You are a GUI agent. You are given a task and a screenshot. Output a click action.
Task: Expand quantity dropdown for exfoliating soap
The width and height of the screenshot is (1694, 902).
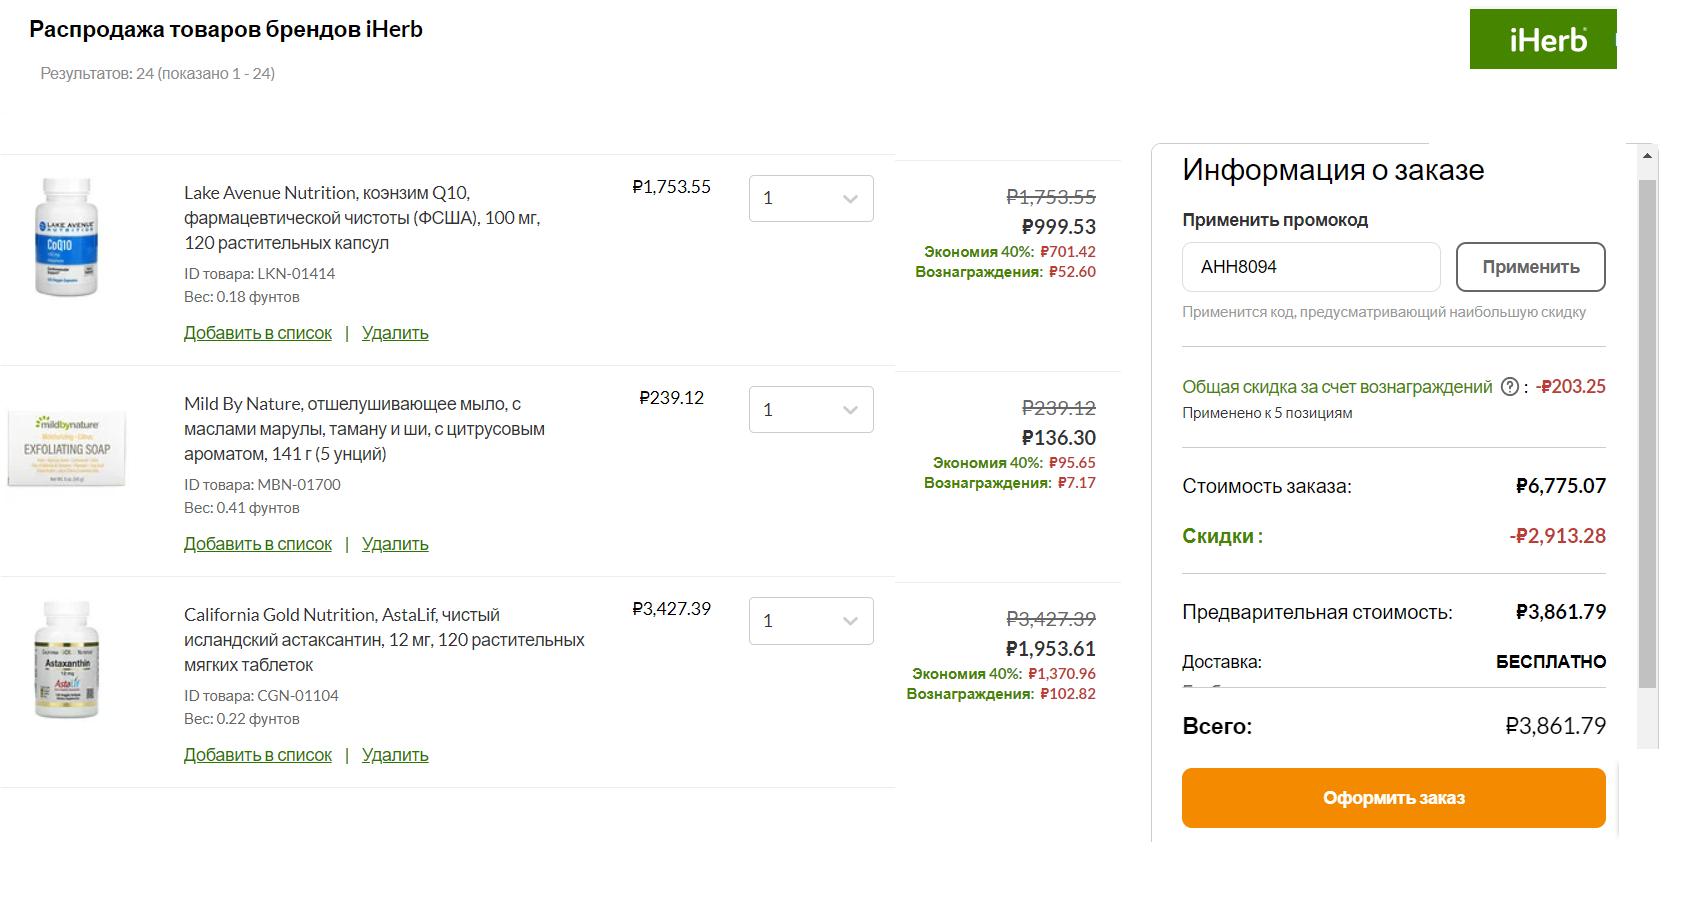point(811,409)
